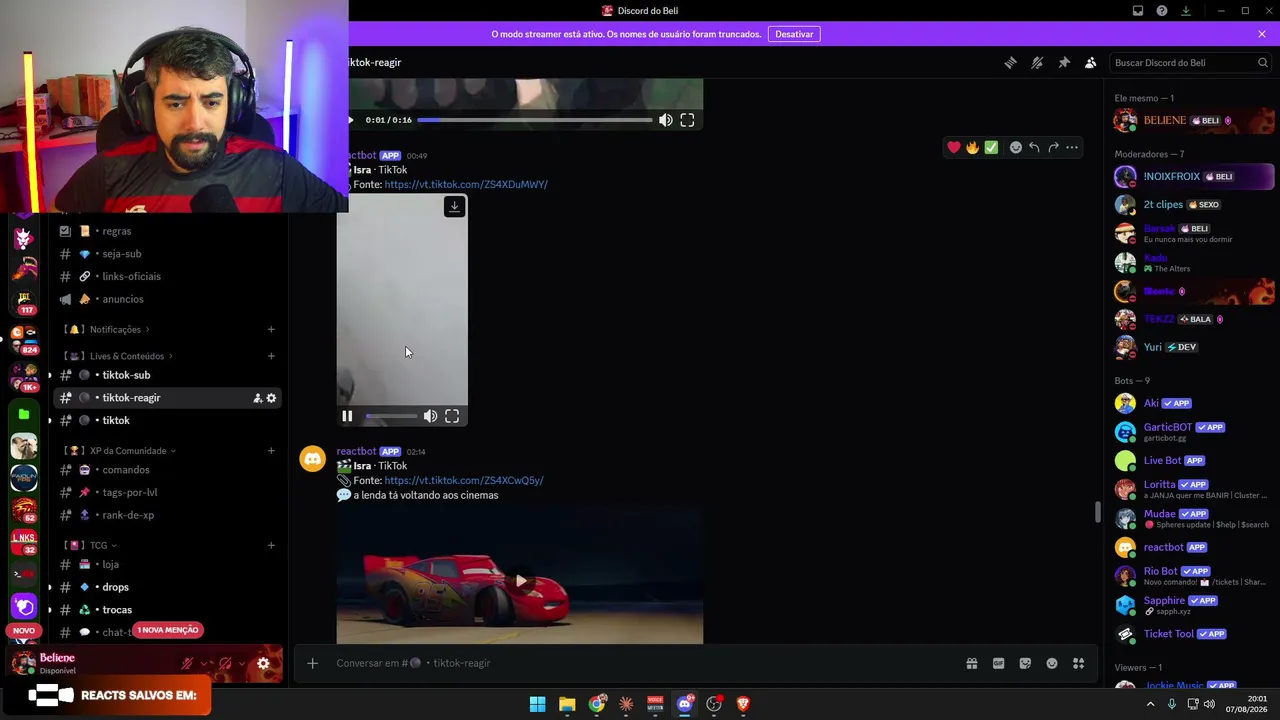Reply to the reactbot message
1280x720 pixels.
[1034, 148]
